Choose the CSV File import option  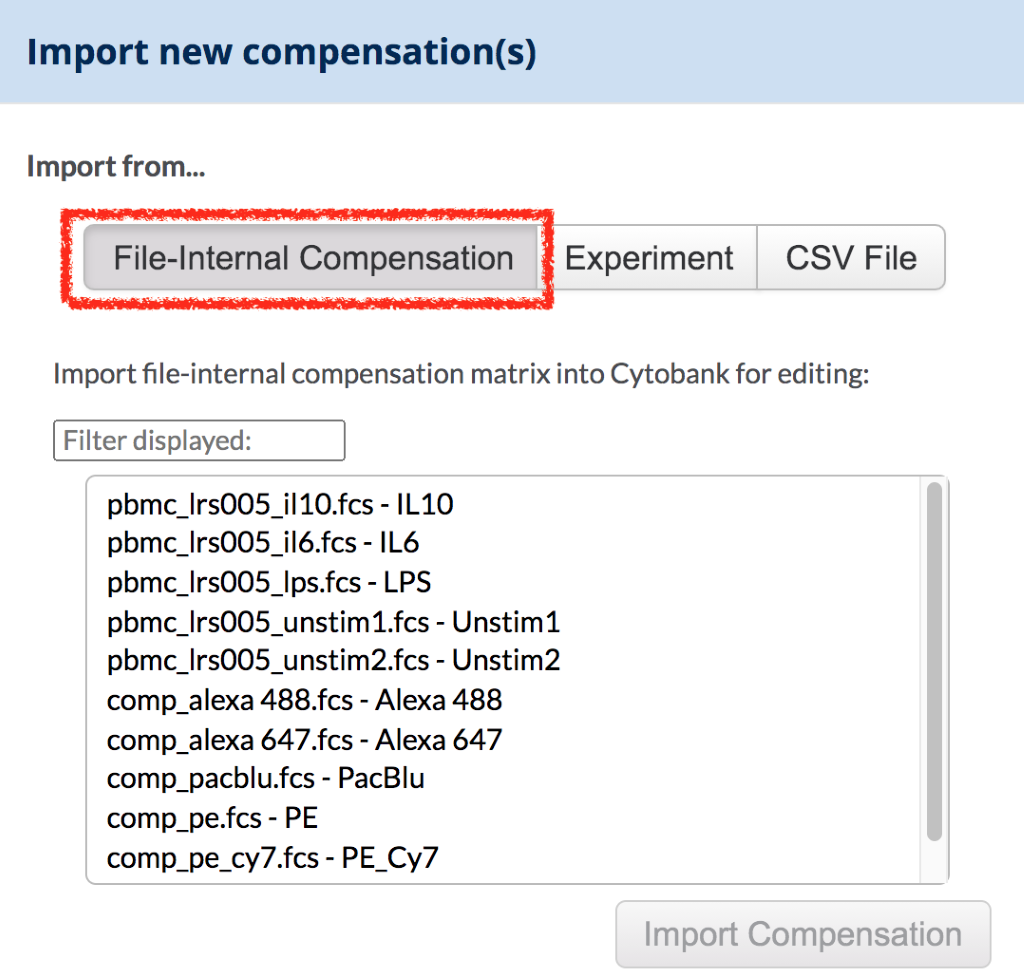point(850,258)
